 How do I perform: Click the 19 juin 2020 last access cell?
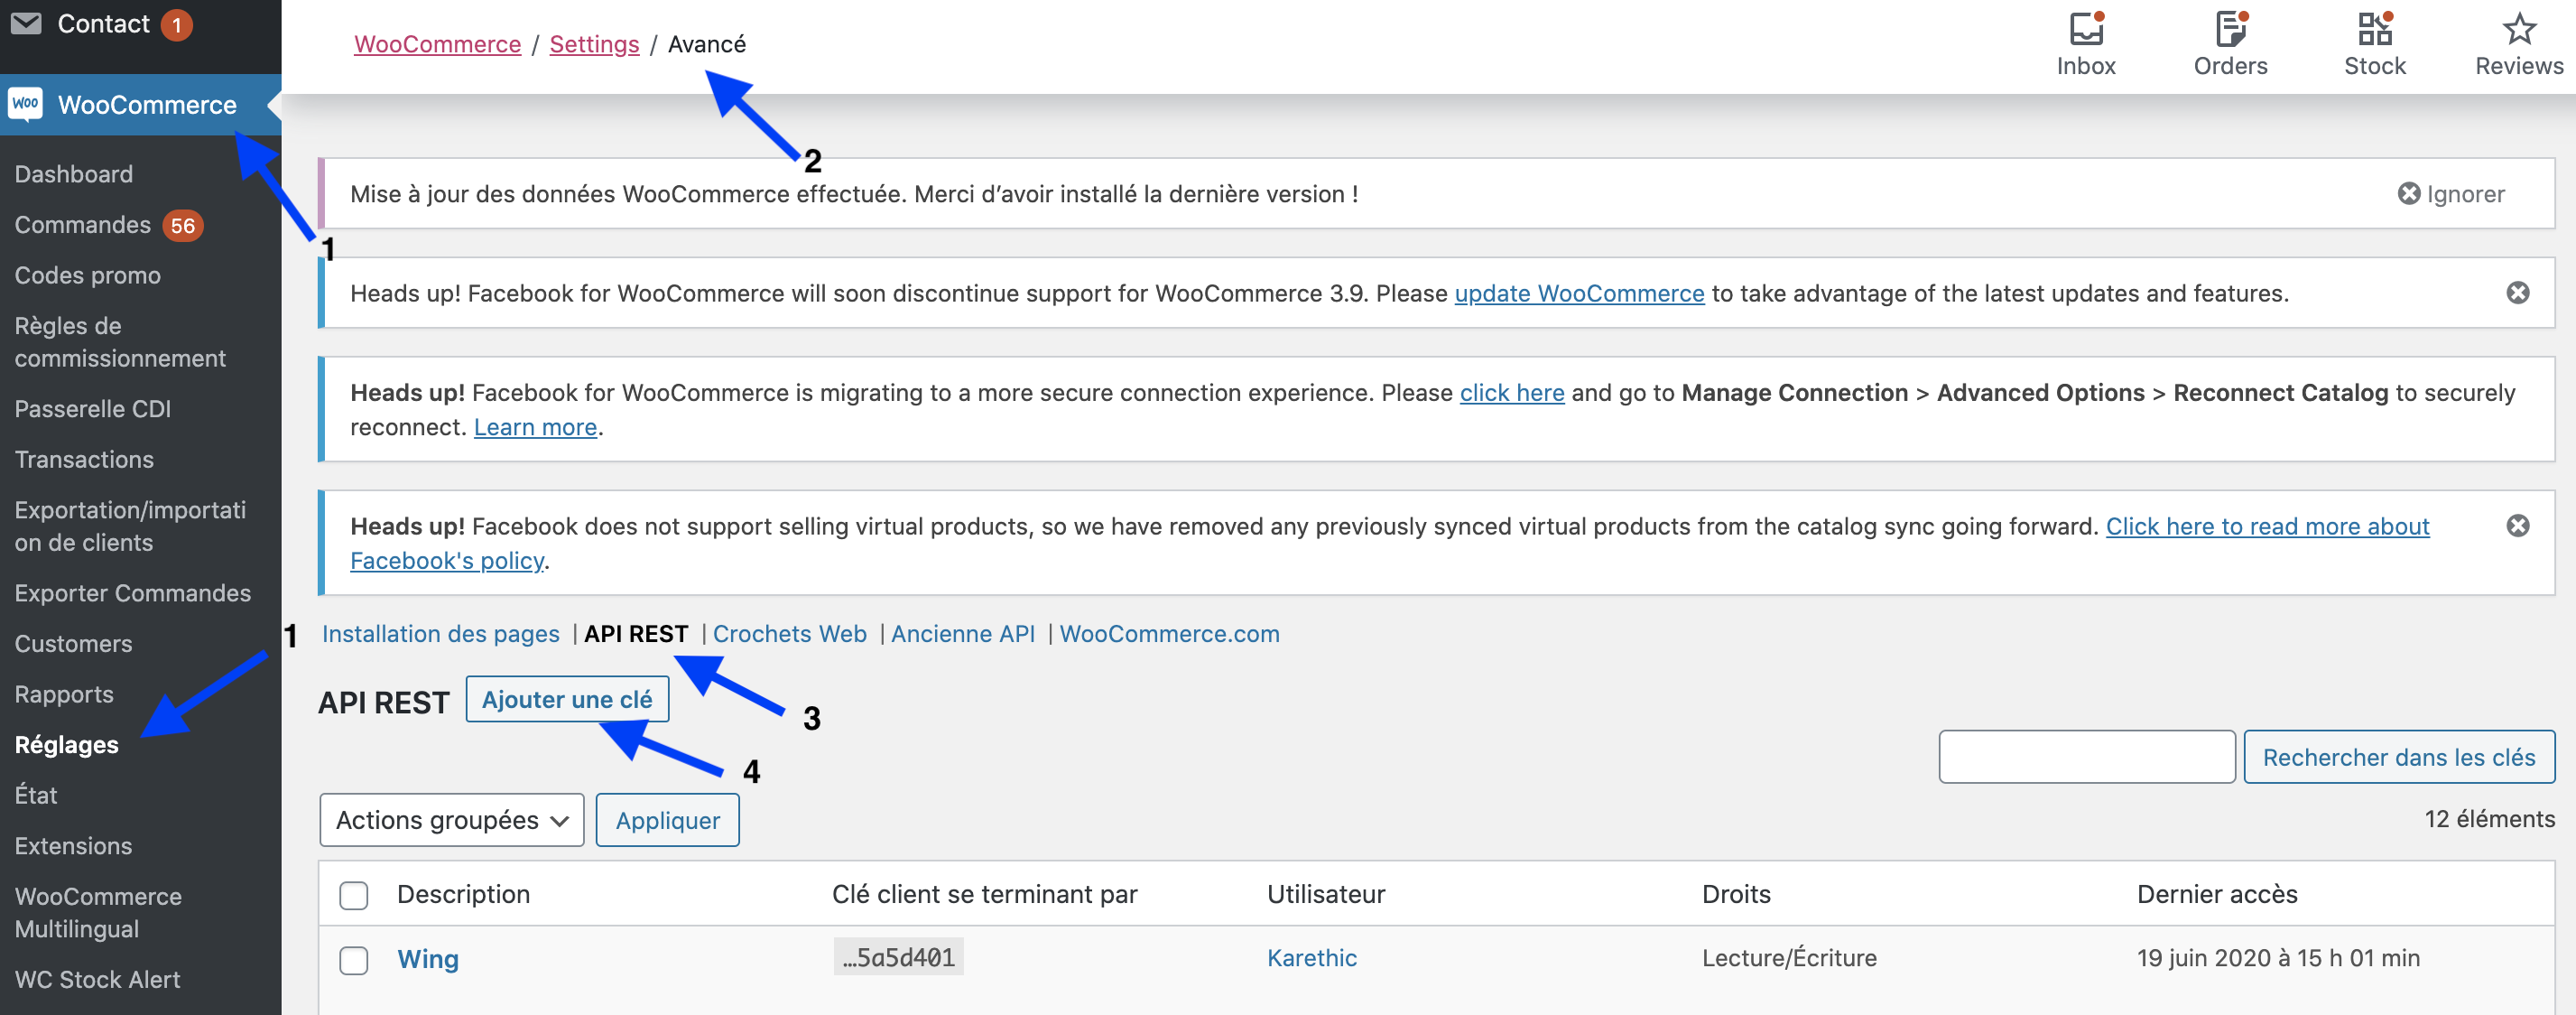2278,957
